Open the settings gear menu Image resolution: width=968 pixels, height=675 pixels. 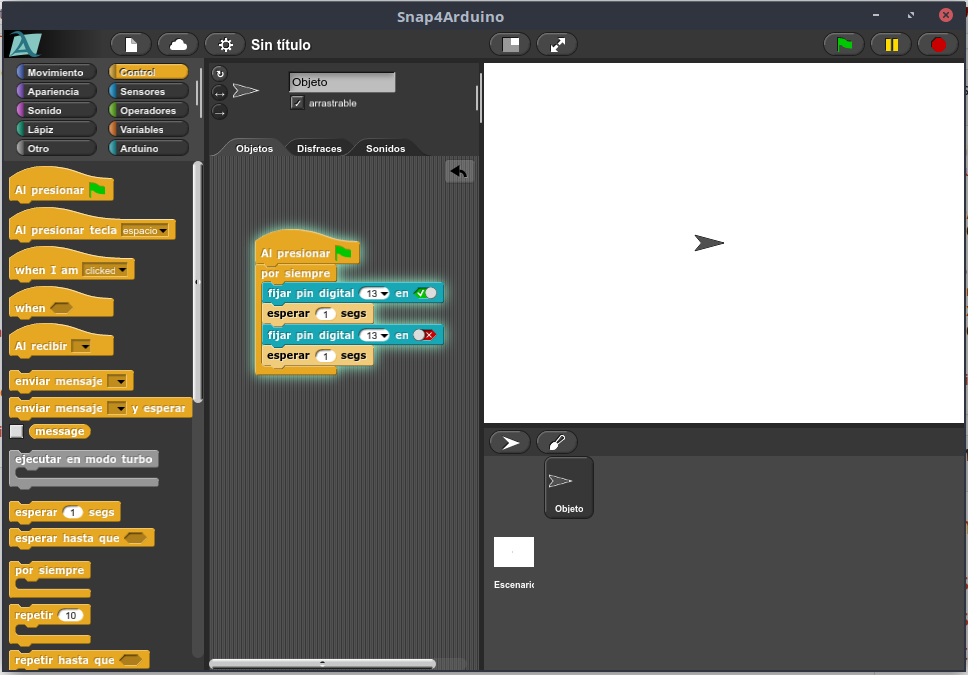225,45
